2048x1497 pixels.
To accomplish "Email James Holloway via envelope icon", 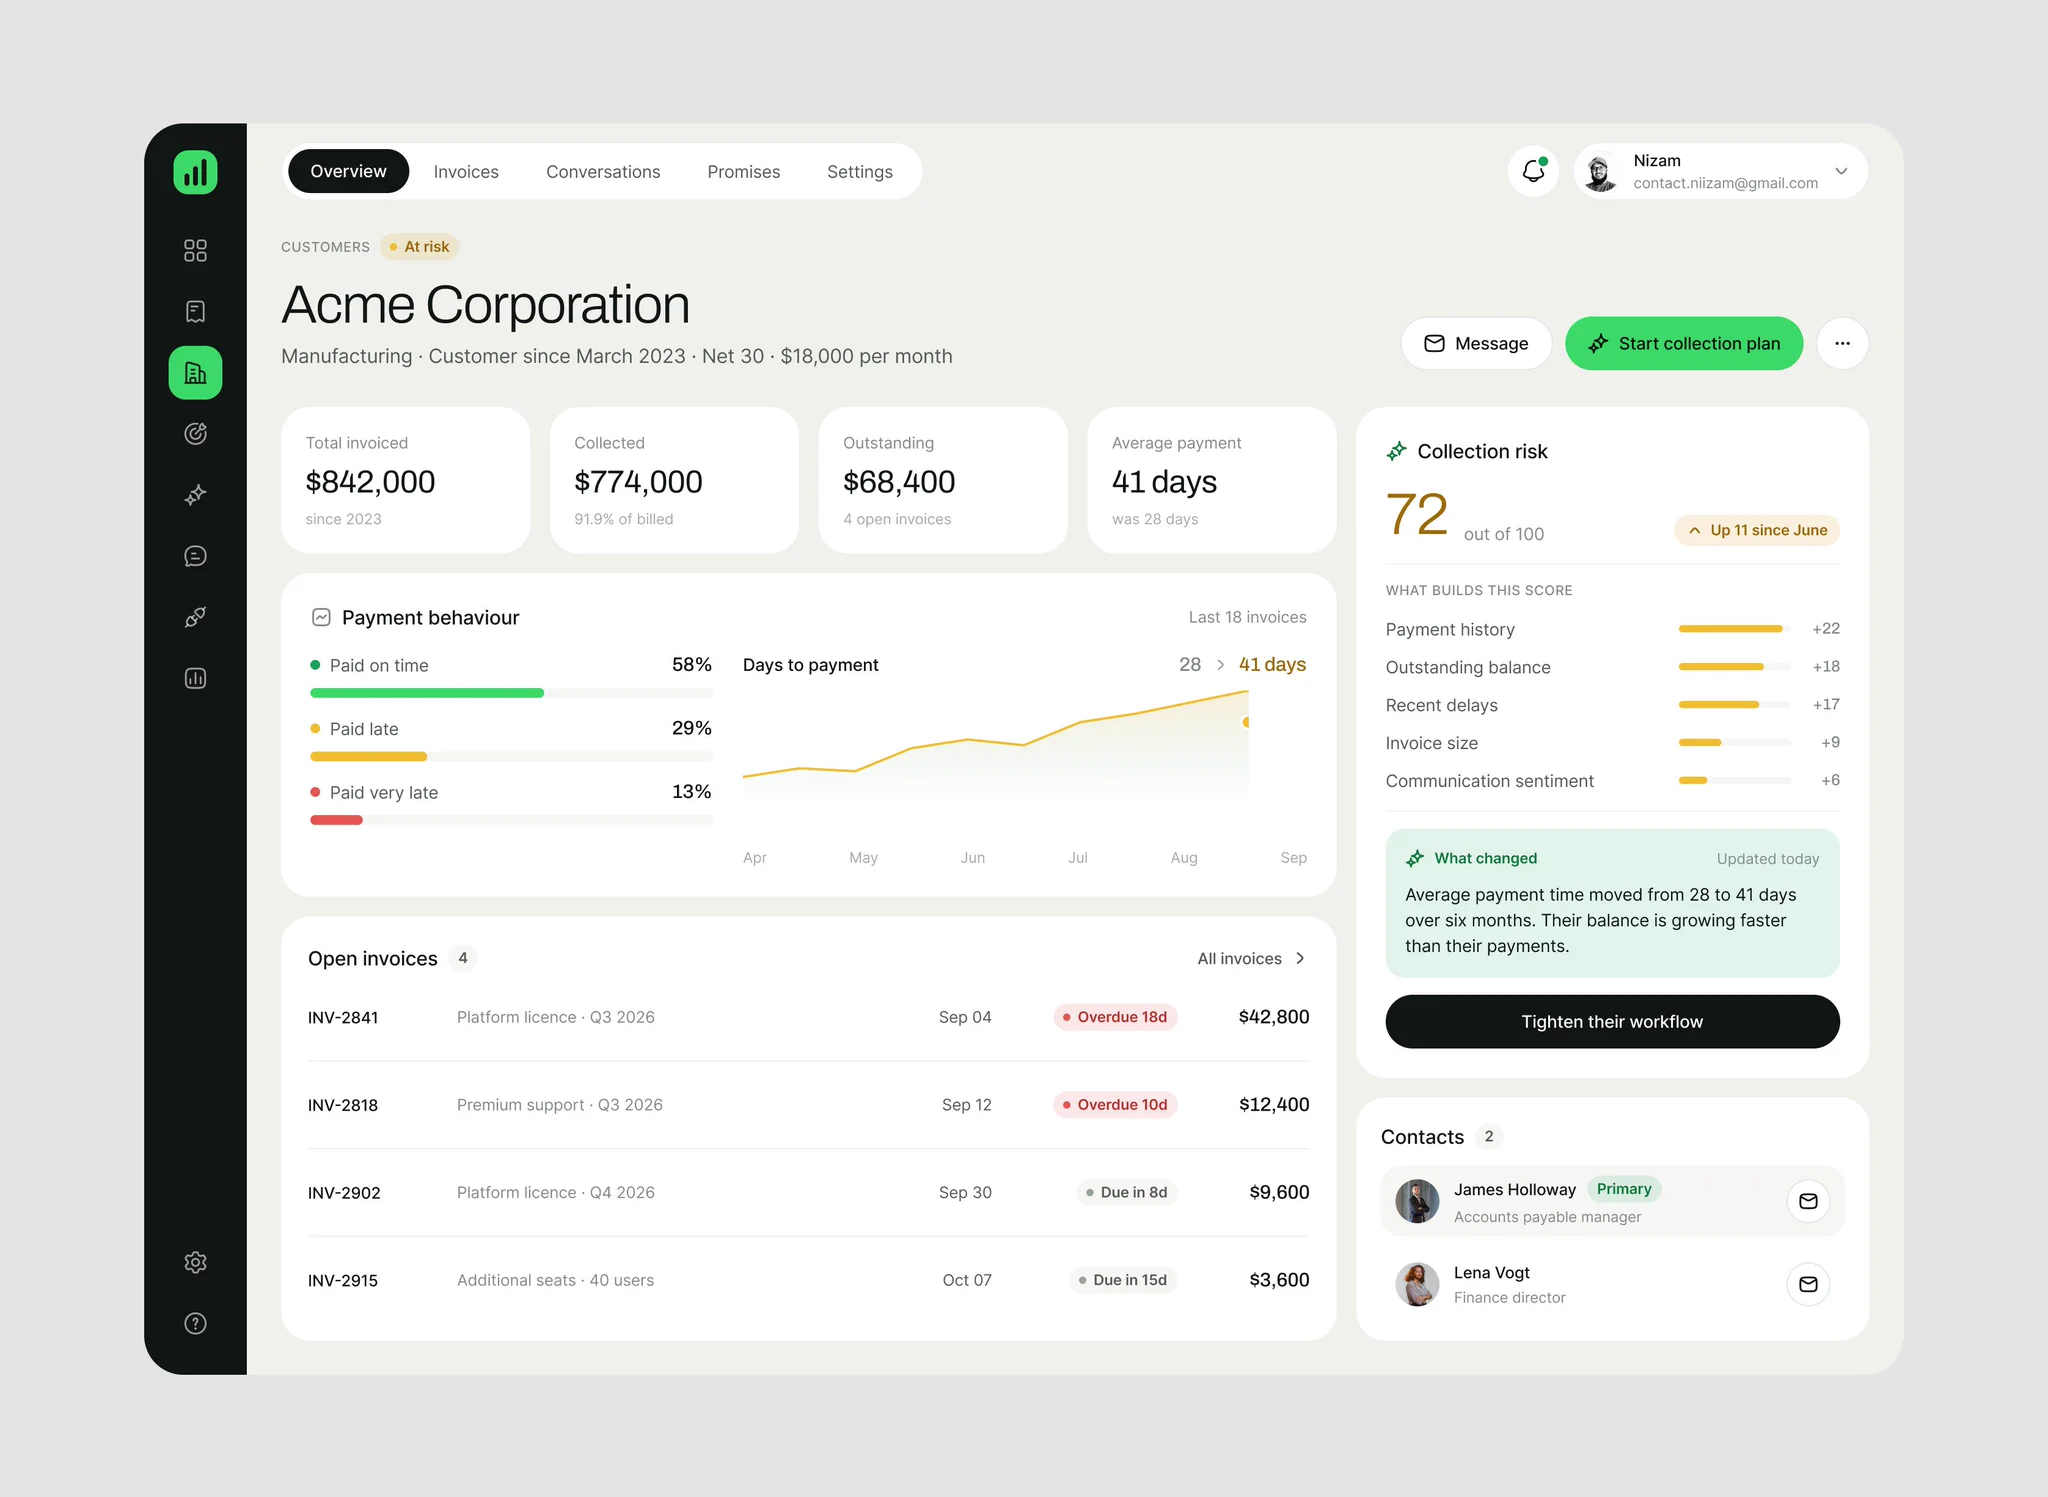I will 1808,1201.
